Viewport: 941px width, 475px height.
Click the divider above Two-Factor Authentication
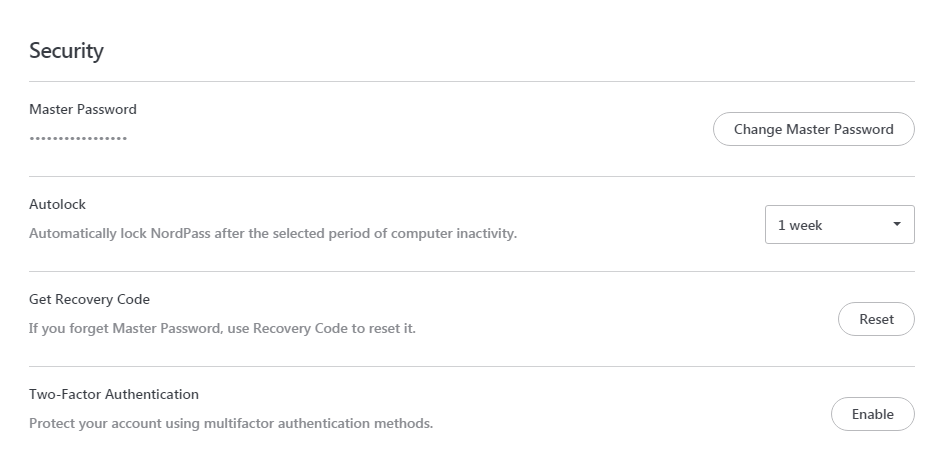pos(471,366)
